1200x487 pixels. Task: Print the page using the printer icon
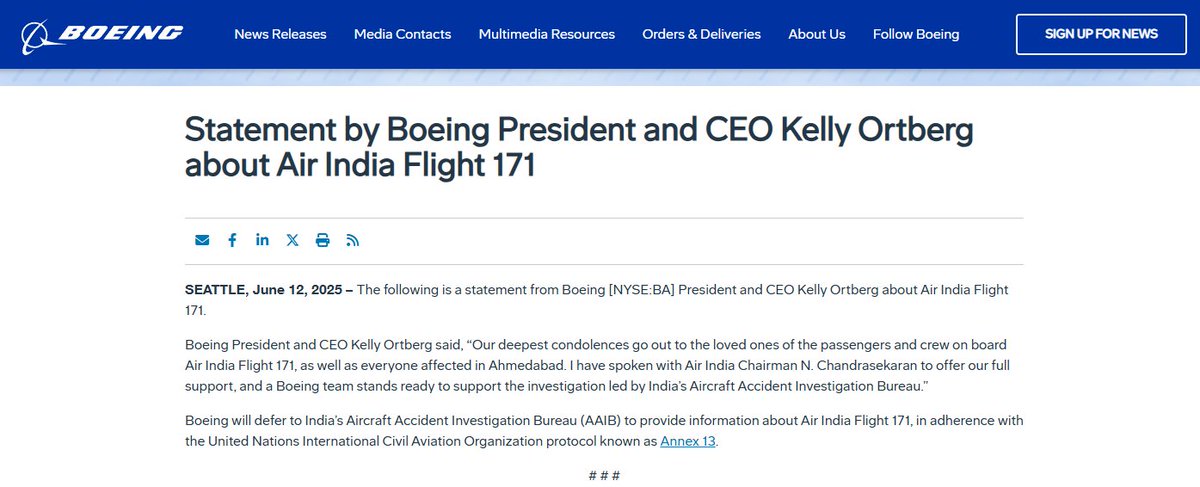click(x=322, y=240)
